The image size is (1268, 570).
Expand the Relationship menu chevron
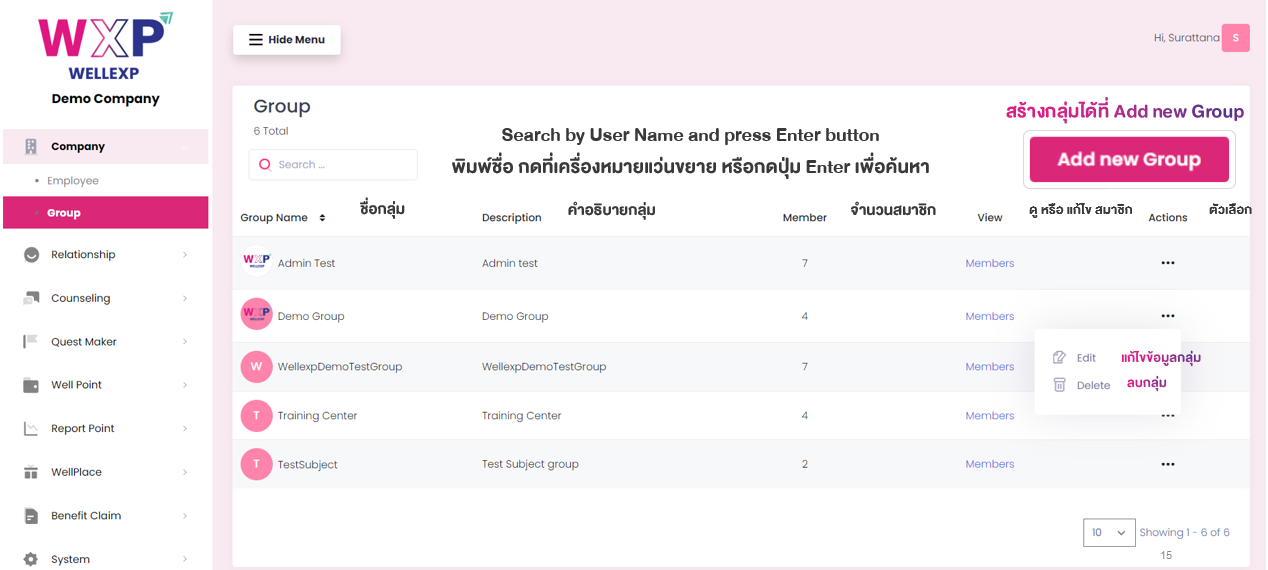point(185,255)
